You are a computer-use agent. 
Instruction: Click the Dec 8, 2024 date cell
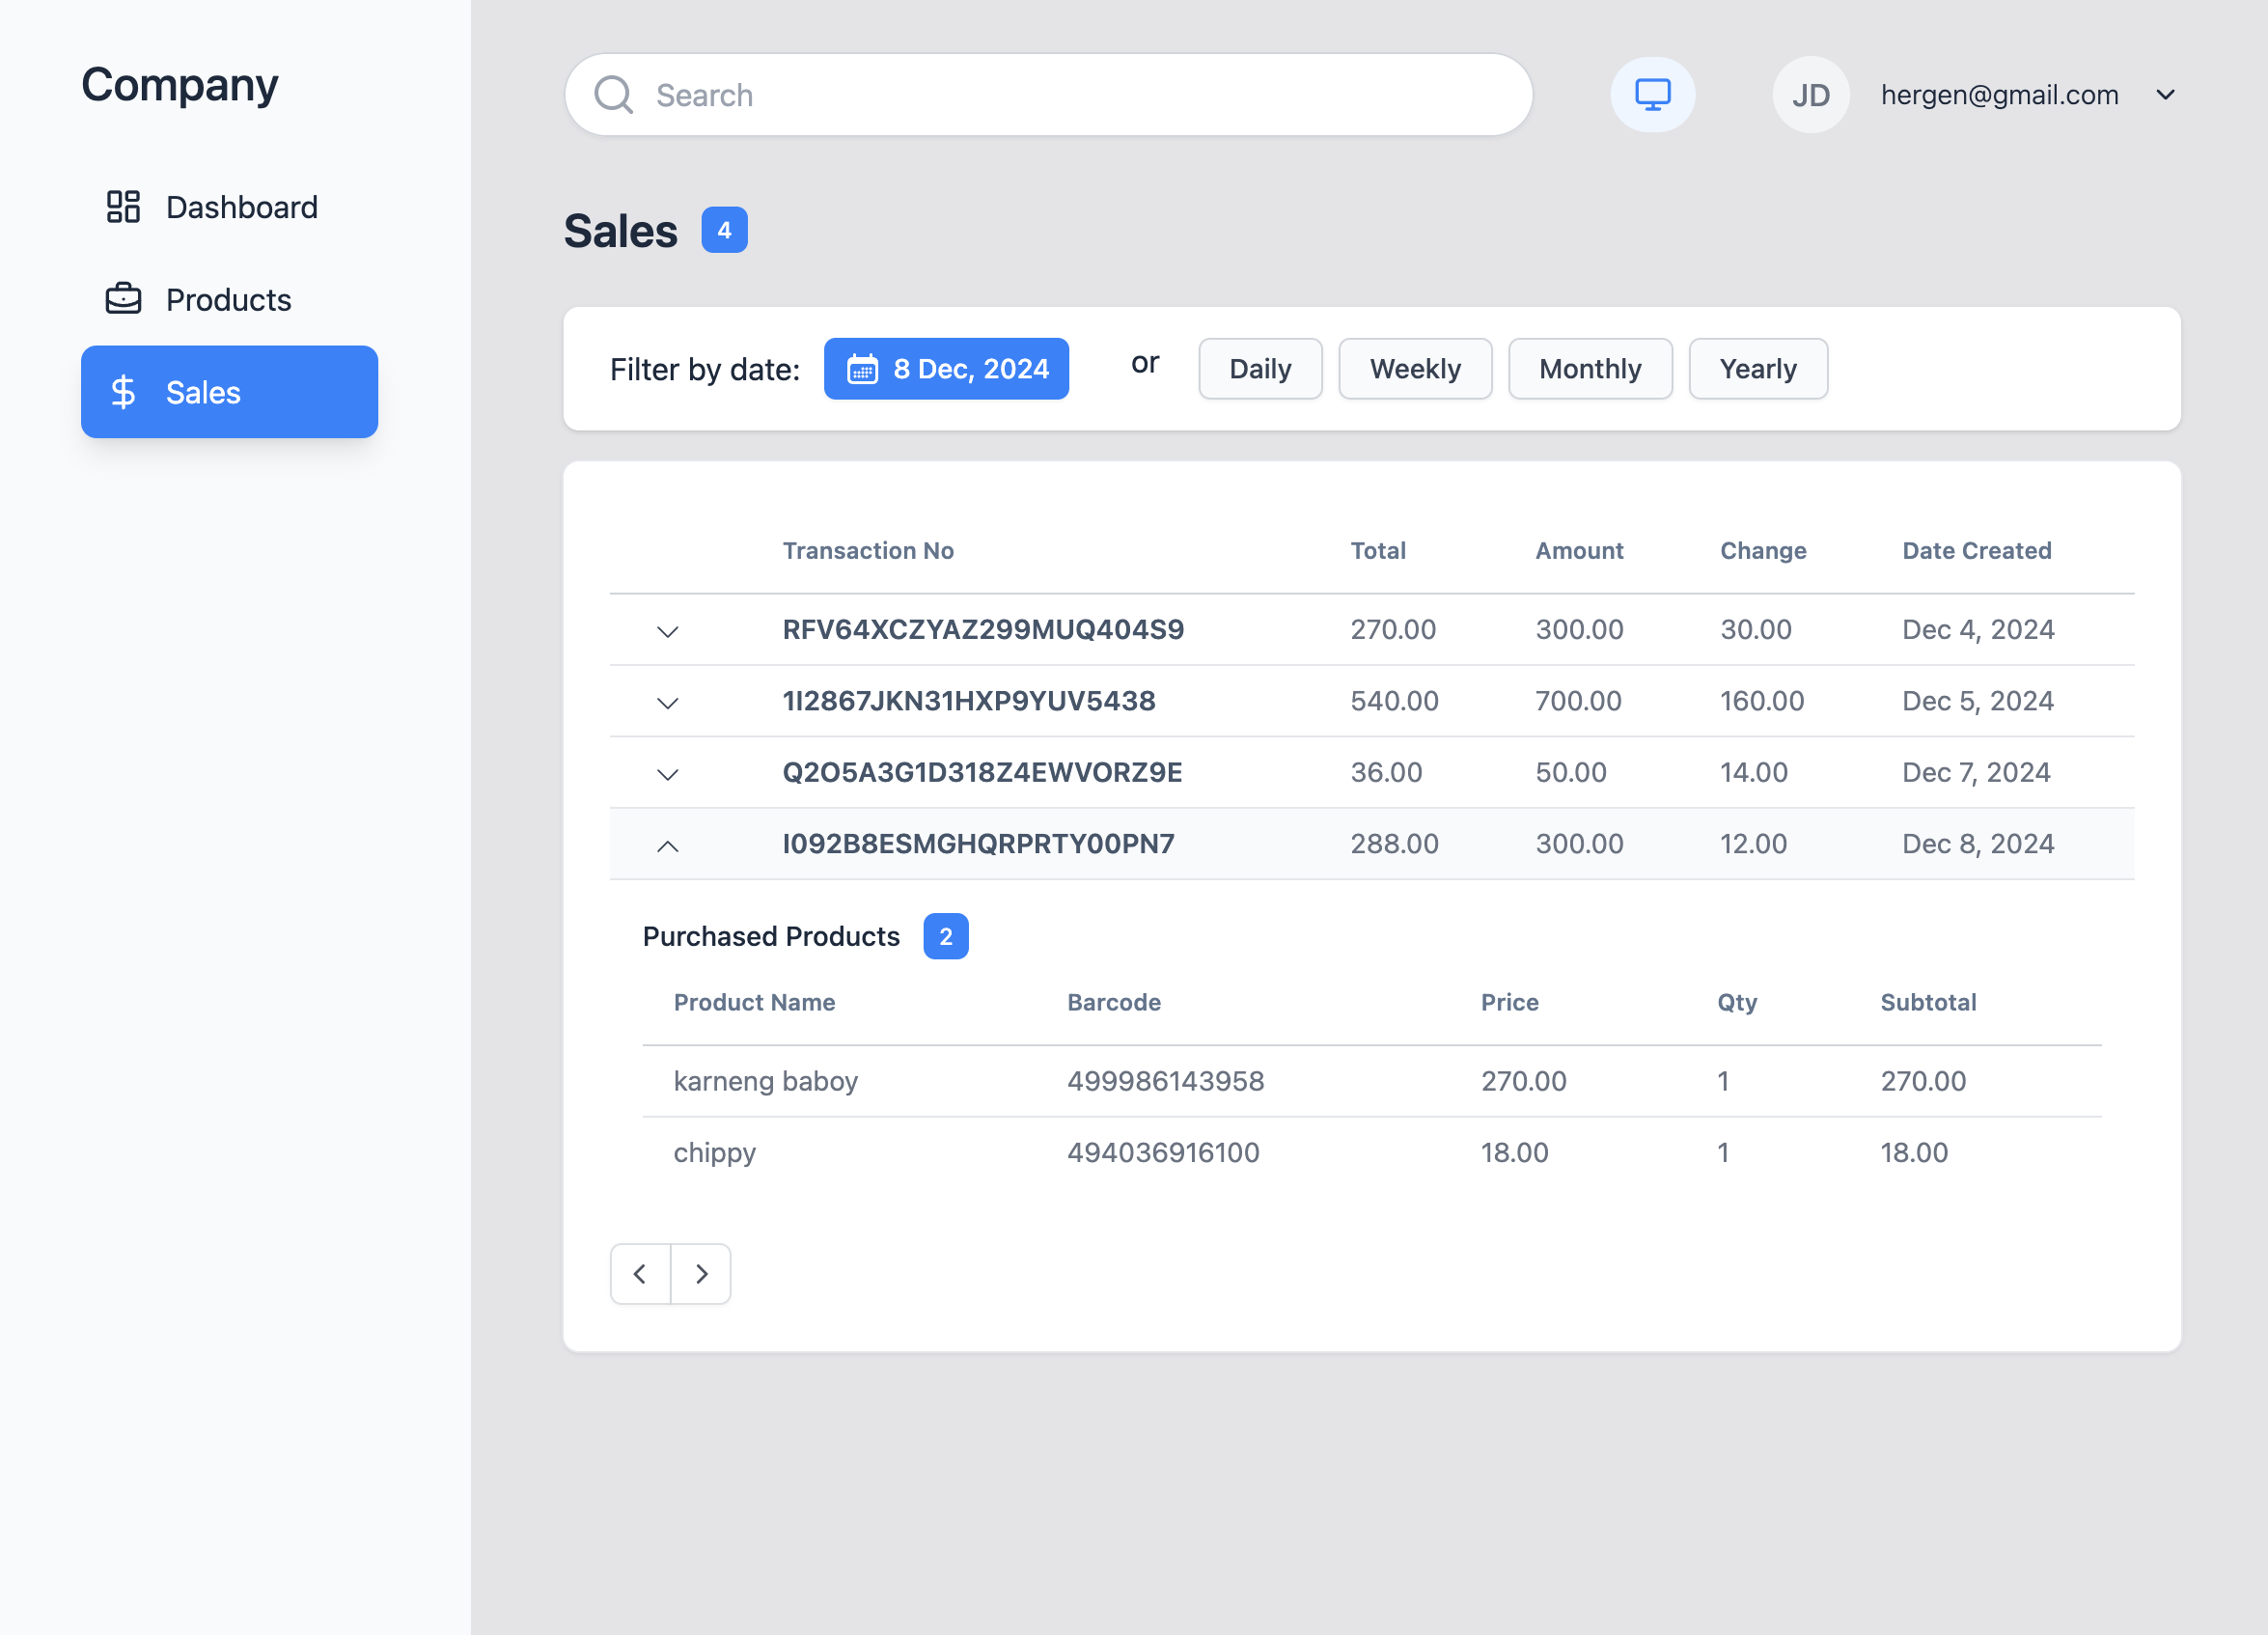pyautogui.click(x=1978, y=844)
